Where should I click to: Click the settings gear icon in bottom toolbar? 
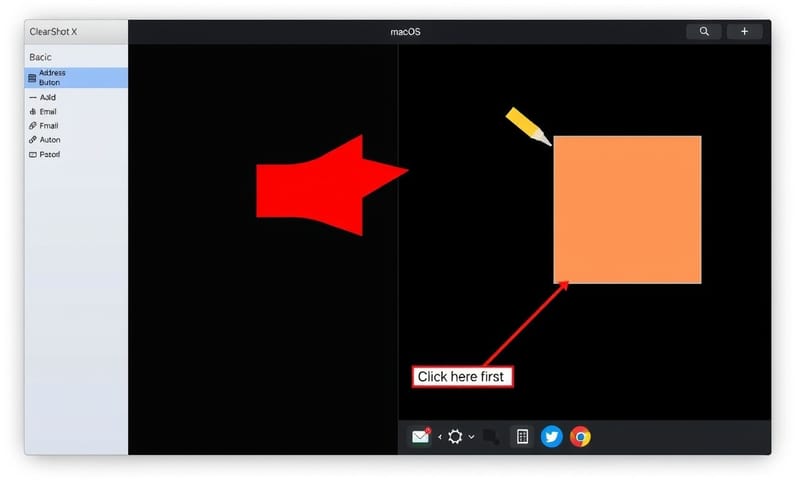456,436
